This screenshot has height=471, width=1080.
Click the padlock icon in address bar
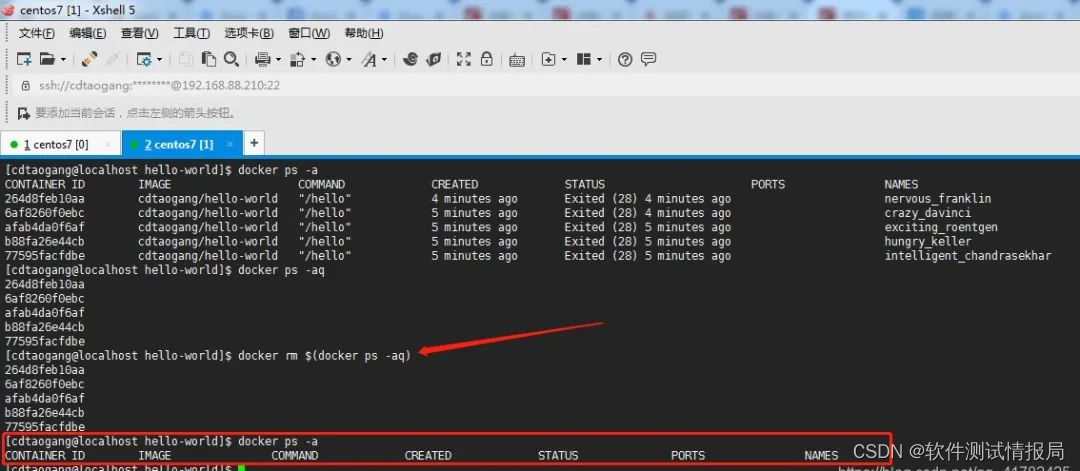26,85
